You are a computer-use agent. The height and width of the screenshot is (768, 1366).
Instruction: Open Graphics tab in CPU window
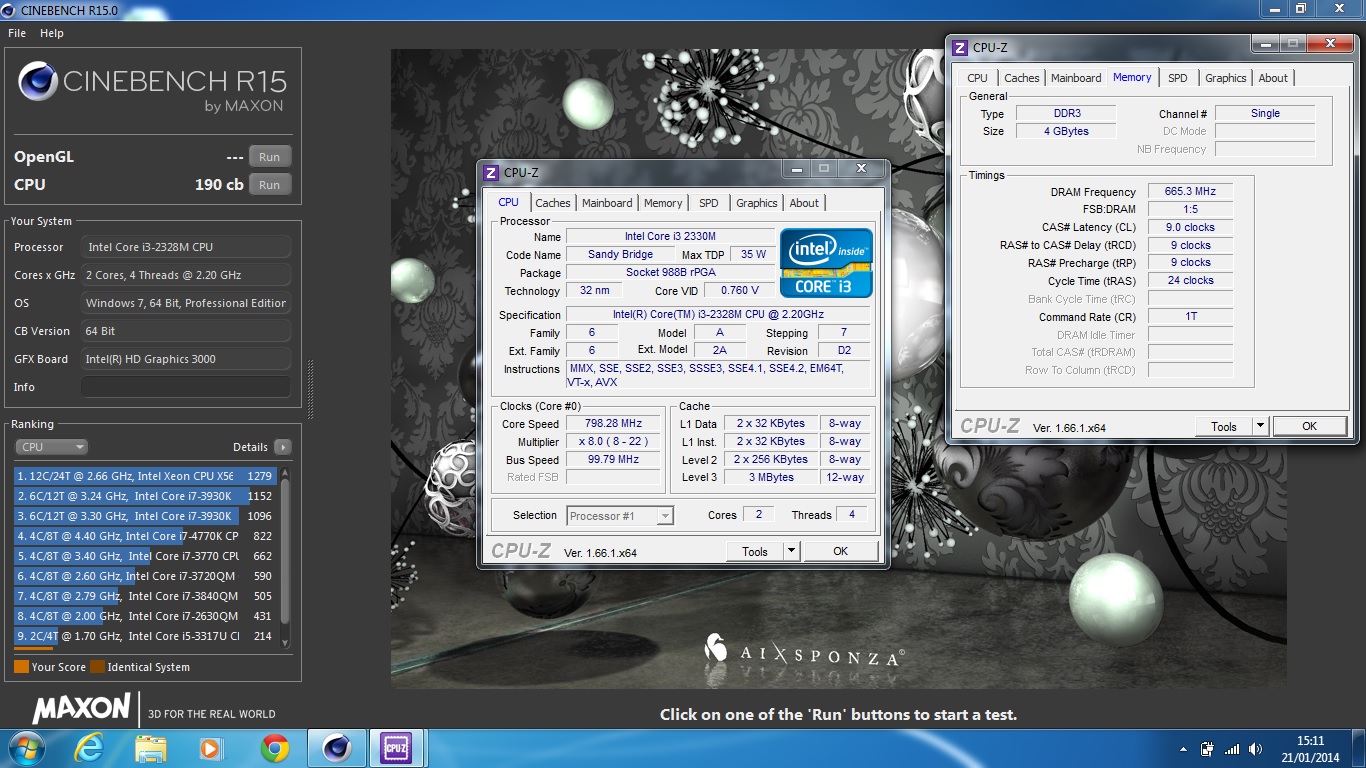pos(757,203)
